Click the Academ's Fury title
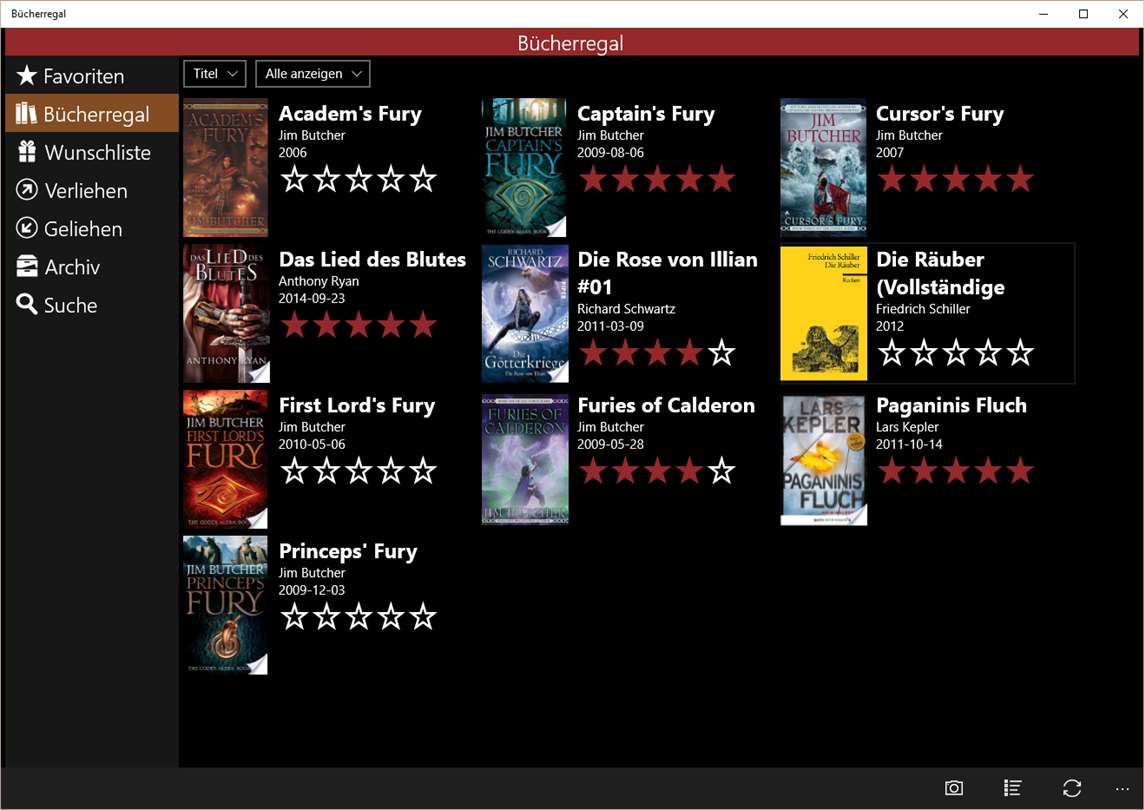 pyautogui.click(x=350, y=114)
